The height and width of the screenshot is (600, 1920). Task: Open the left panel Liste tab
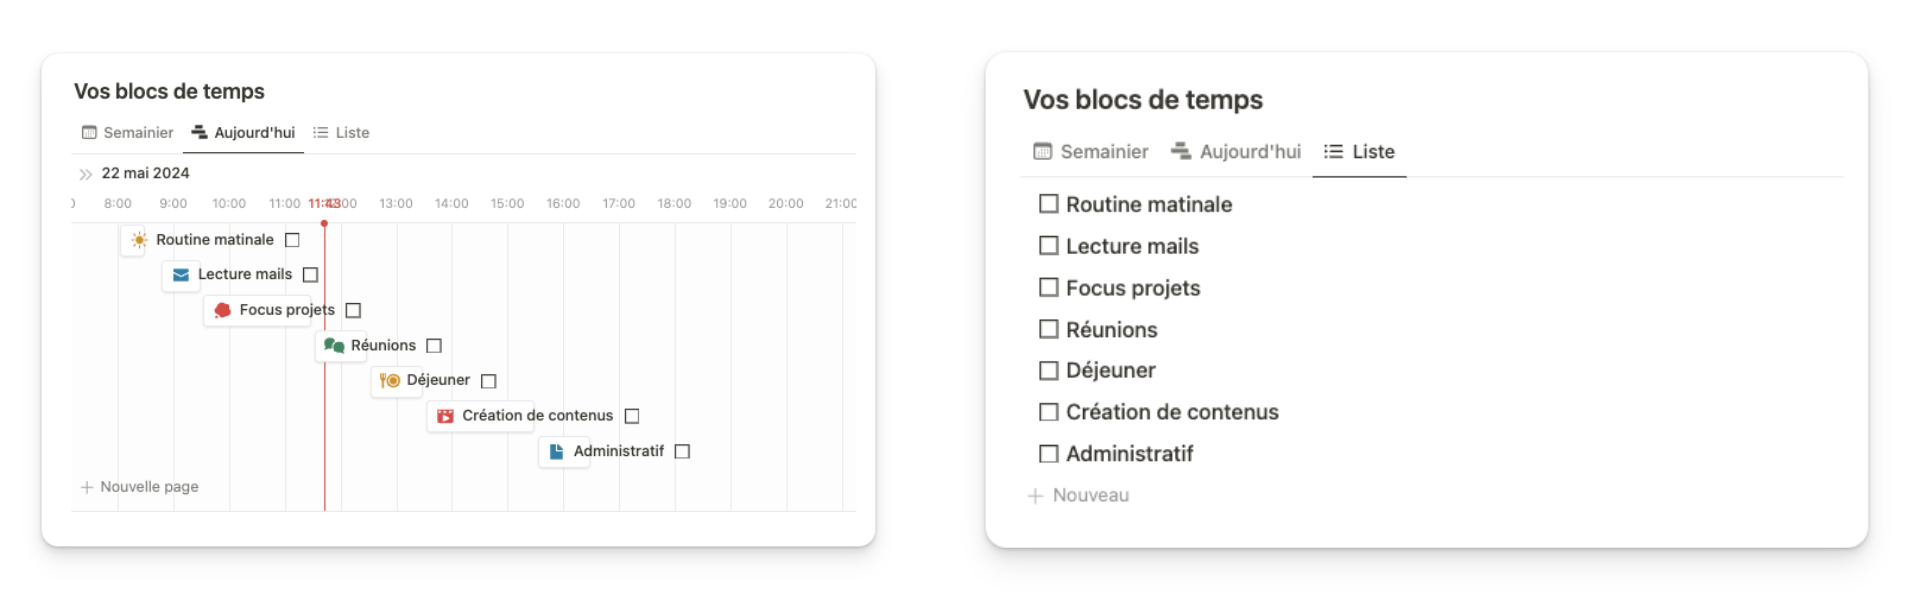(341, 133)
